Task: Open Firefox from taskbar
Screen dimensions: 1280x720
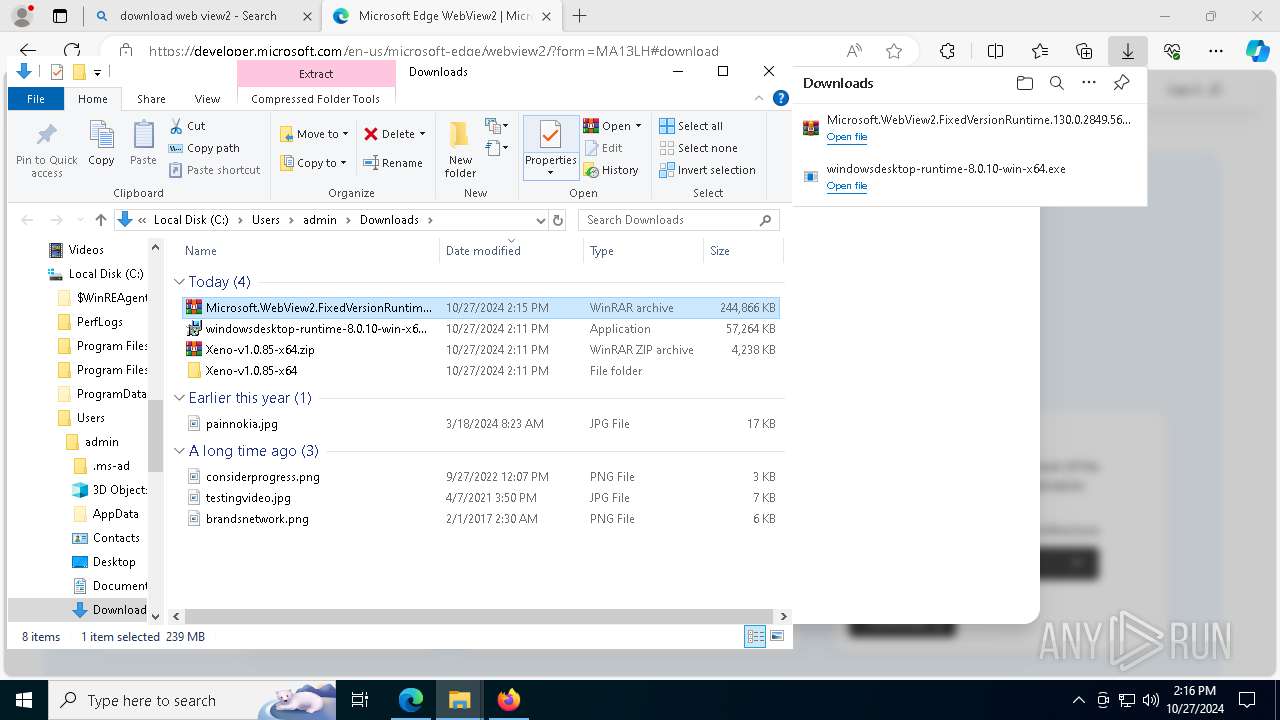Action: coord(508,700)
